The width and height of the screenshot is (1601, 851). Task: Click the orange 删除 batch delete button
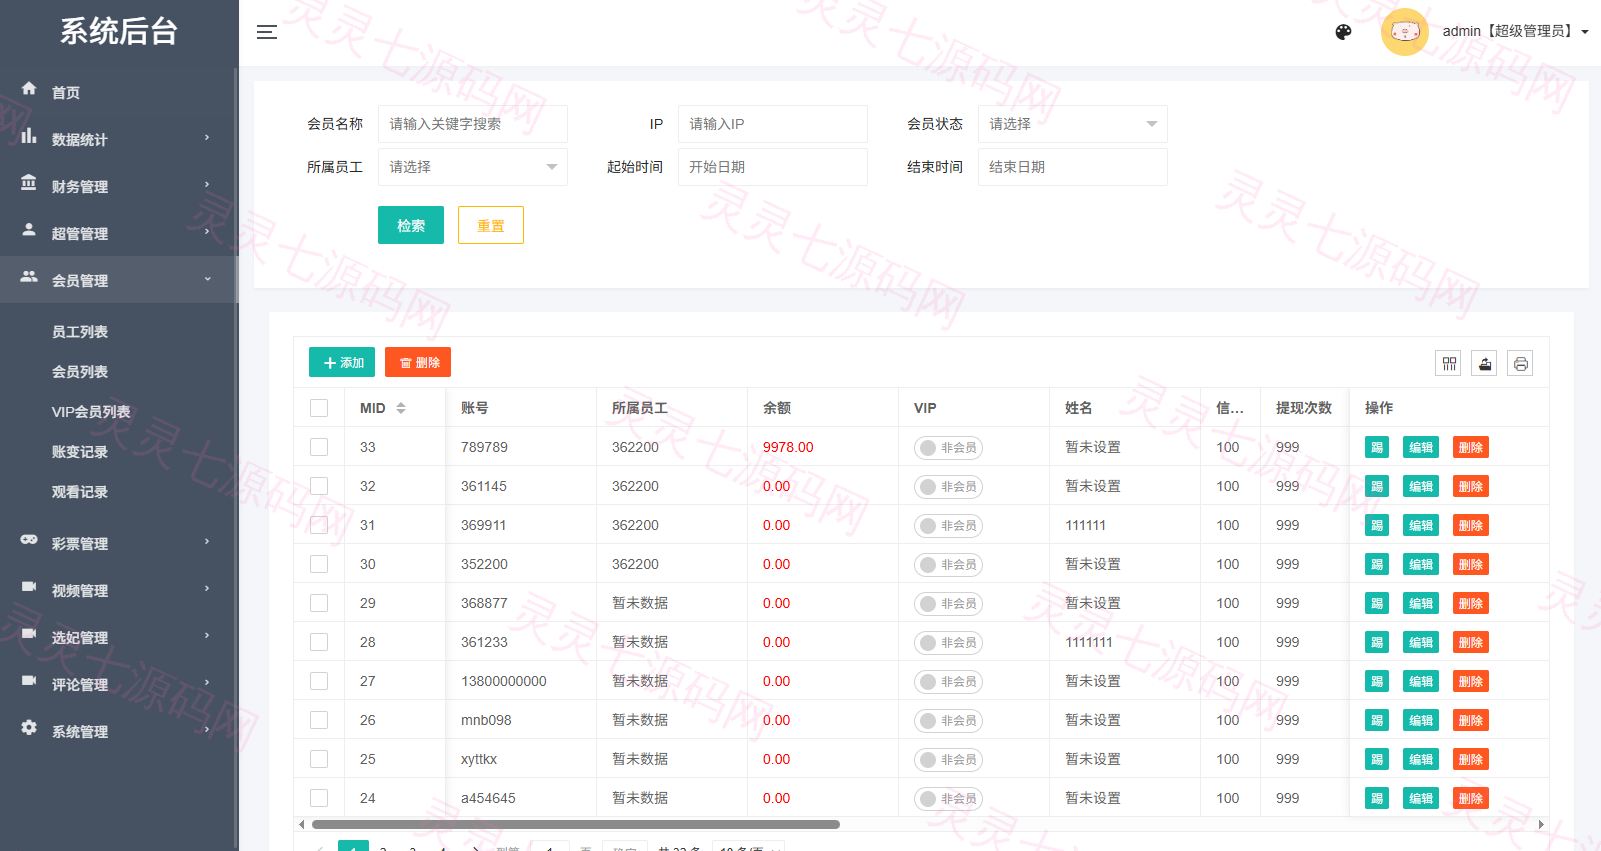418,362
